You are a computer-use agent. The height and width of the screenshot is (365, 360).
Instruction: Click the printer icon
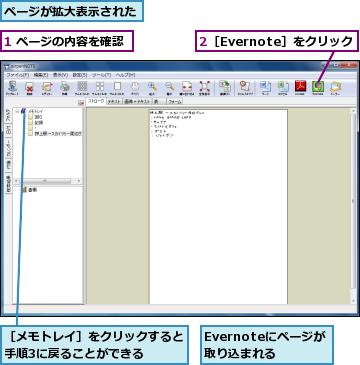[x=64, y=87]
